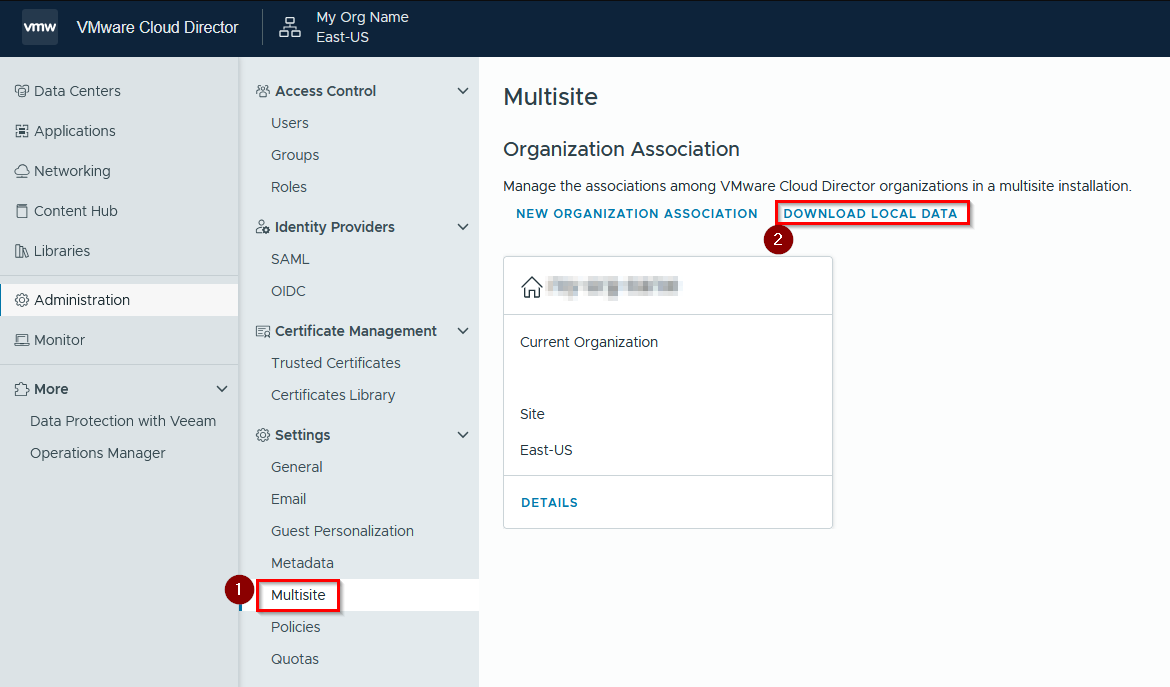Click the blurred organization name on card
This screenshot has height=687, width=1170.
click(x=612, y=286)
